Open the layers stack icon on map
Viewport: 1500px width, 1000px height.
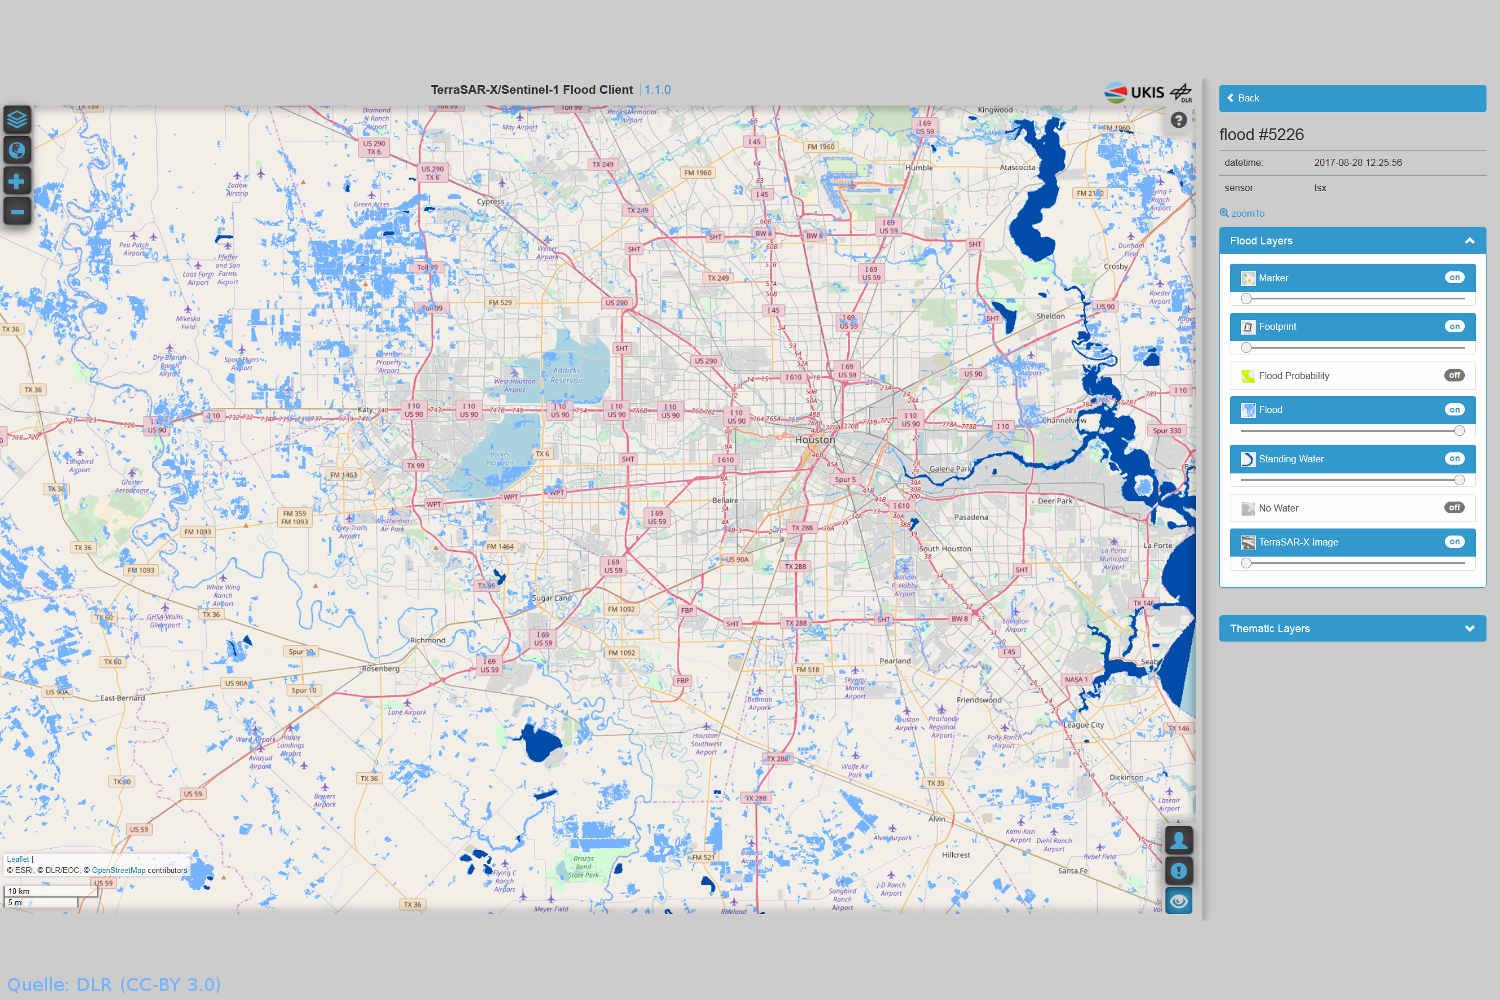pyautogui.click(x=17, y=120)
